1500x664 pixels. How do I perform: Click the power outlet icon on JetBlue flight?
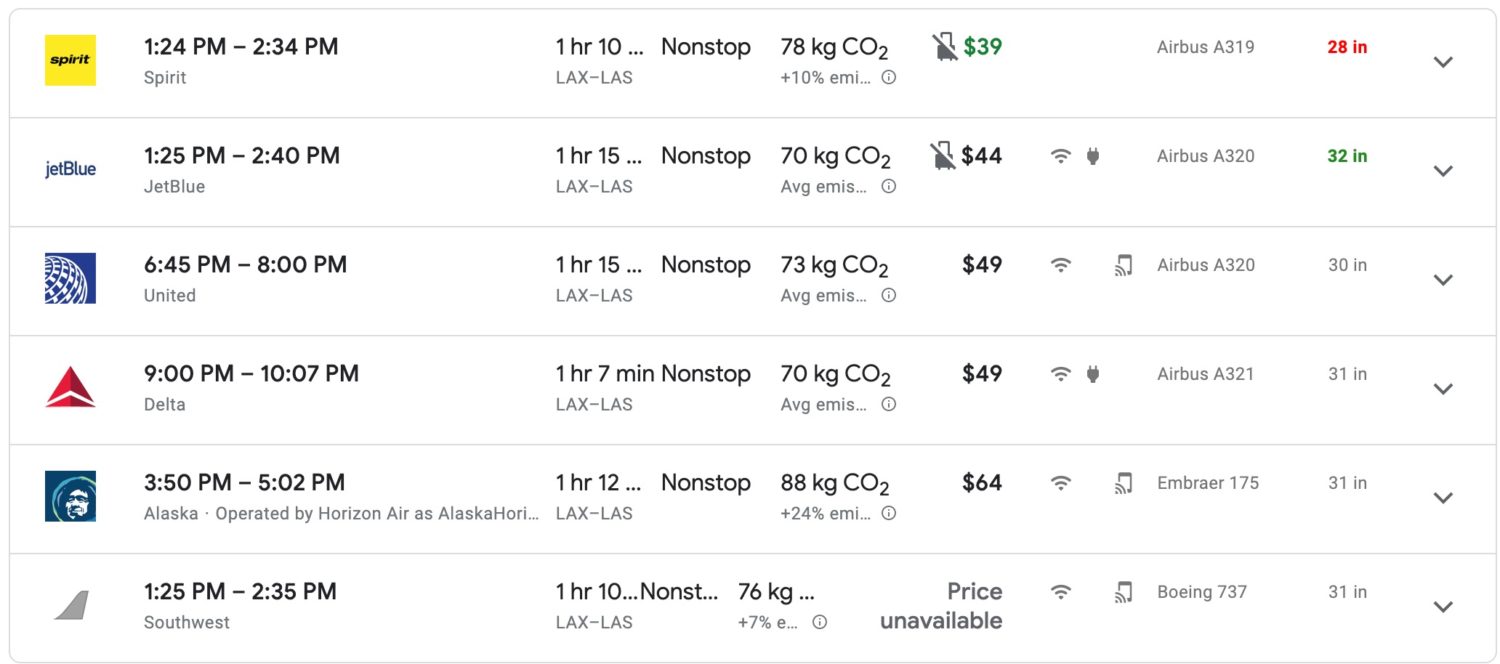1092,156
